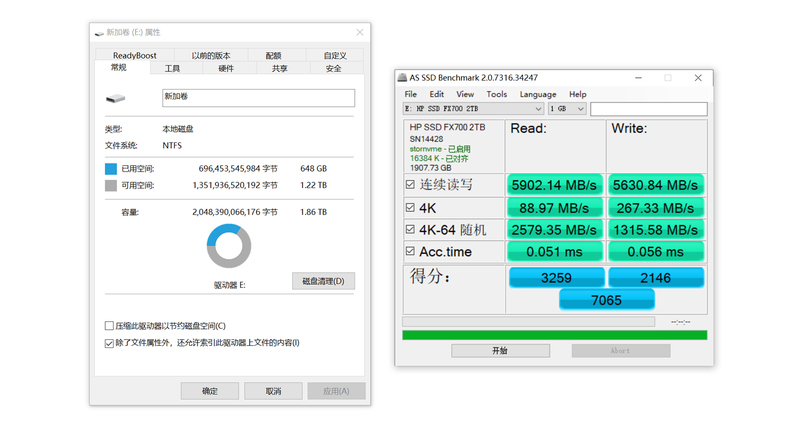The width and height of the screenshot is (800, 429).
Task: Click the 4K-64 write result 1315.58 MB/s
Action: point(656,230)
